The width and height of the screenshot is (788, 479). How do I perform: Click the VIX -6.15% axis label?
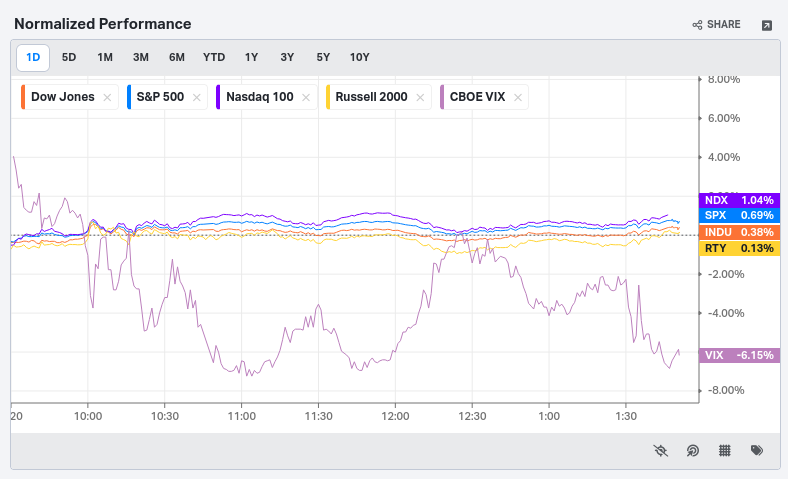coord(739,355)
